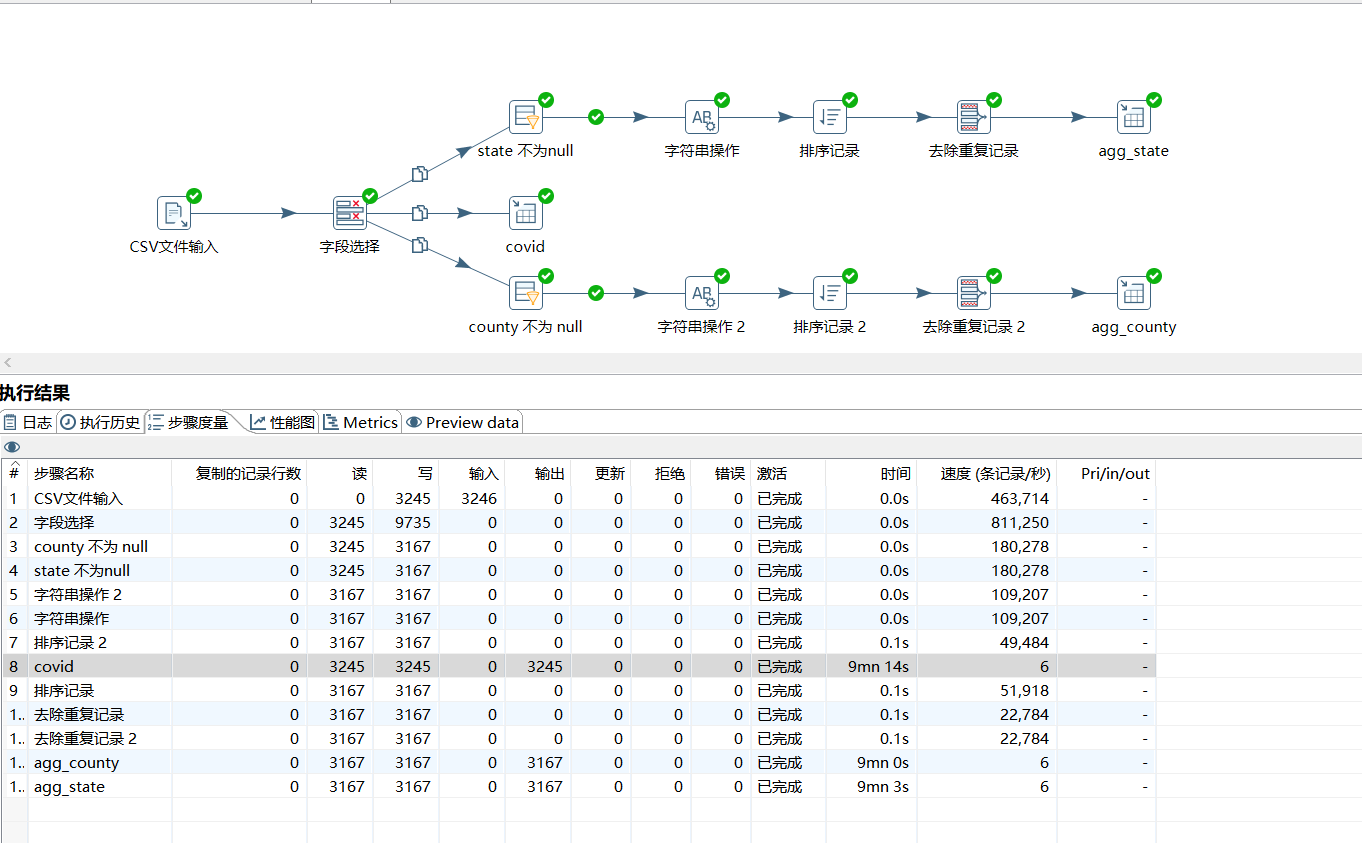Click the 排序记录 2 row in the table
This screenshot has height=843, width=1362.
[x=578, y=642]
